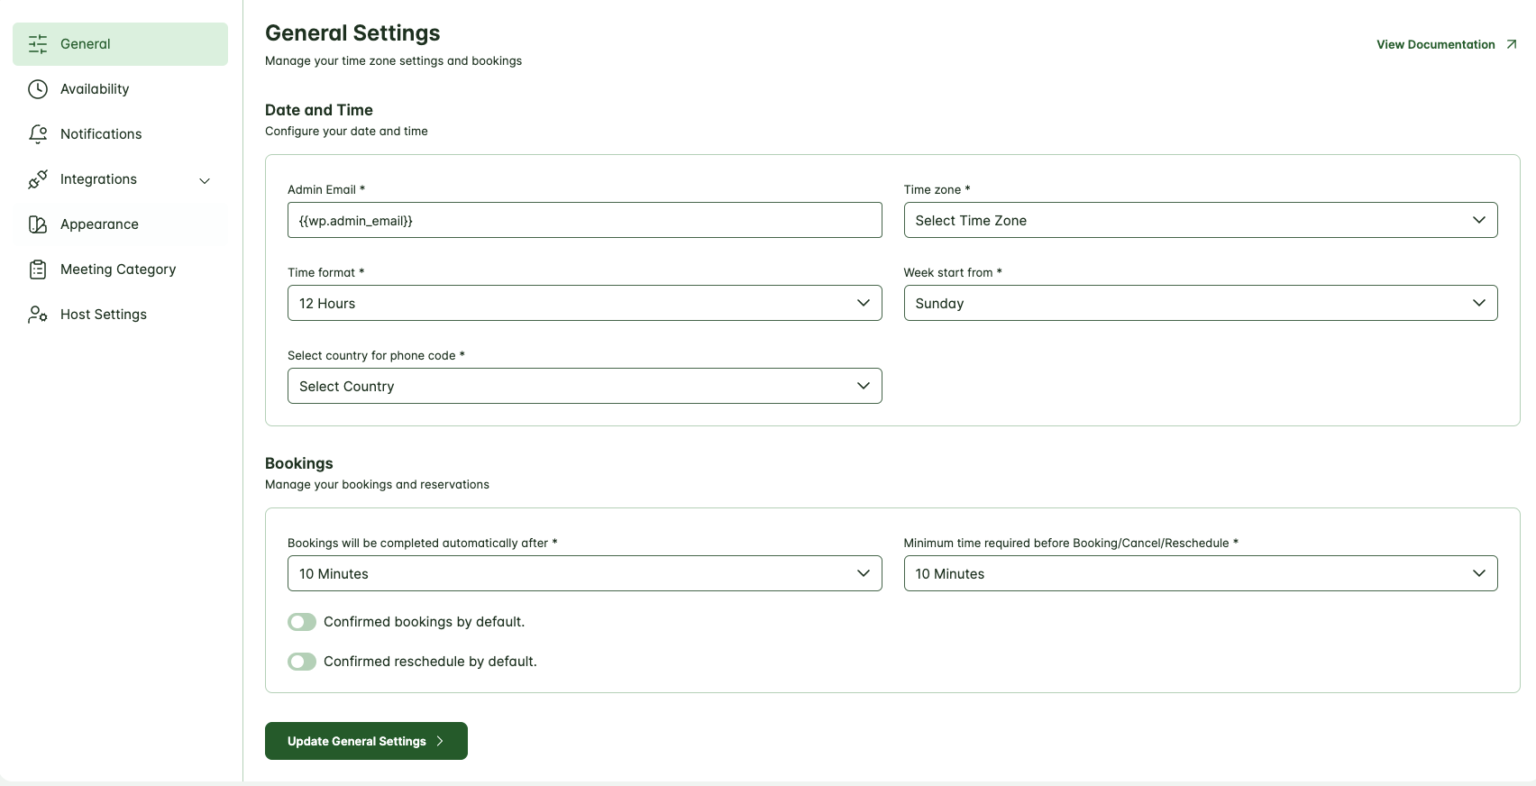Select the Availability clock icon

(37, 89)
